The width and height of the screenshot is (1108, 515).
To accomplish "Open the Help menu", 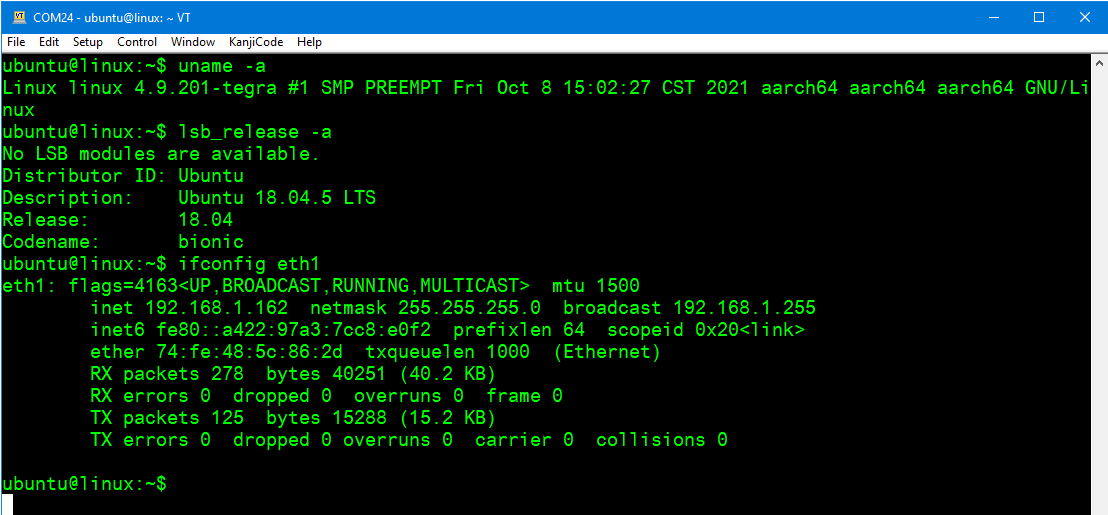I will [x=310, y=42].
